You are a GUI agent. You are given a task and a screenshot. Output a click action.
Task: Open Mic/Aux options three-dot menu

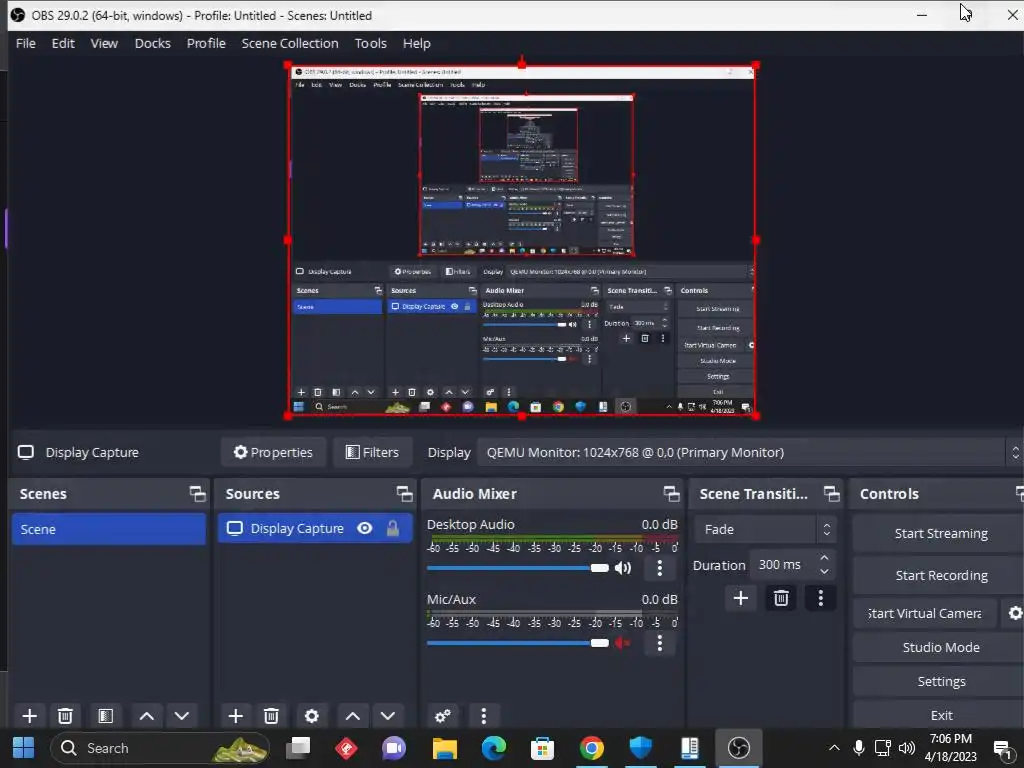click(660, 643)
